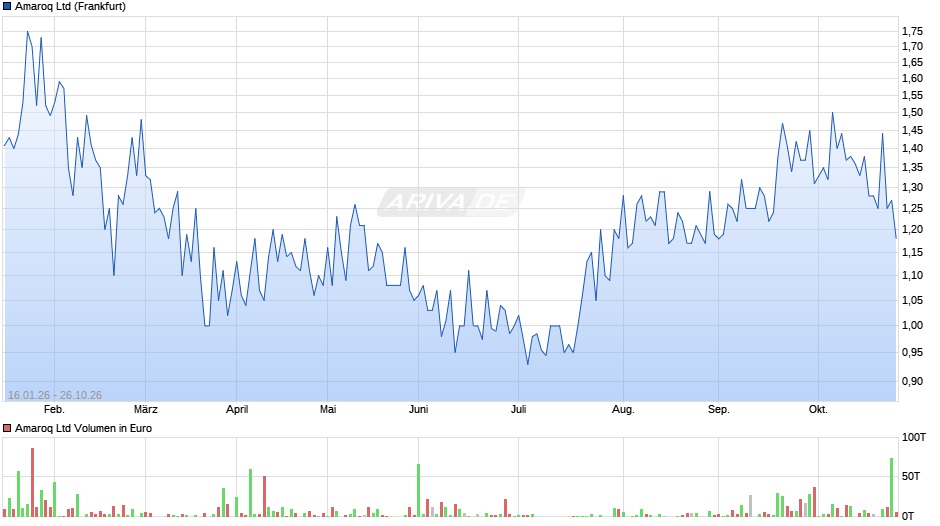This screenshot has height=526, width=940.
Task: Click the tall red volume bar before Feb.
Action: (x=32, y=482)
